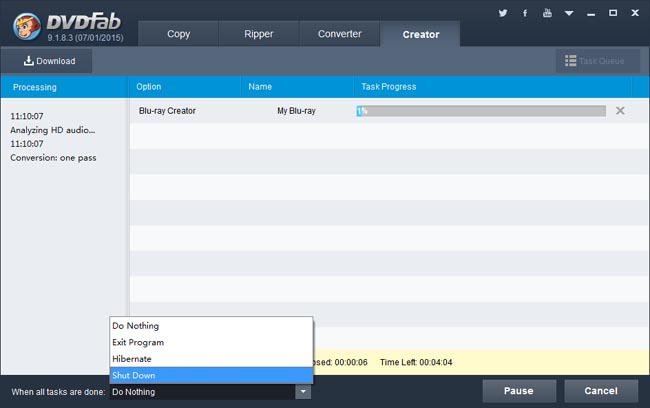Image resolution: width=650 pixels, height=408 pixels.
Task: Click the Download button with arrow icon
Action: pyautogui.click(x=50, y=61)
